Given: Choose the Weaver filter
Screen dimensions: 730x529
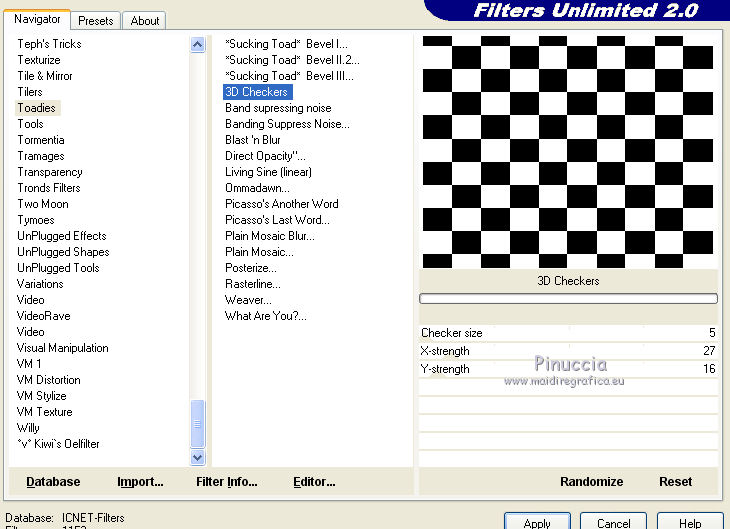Looking at the screenshot, I should pos(248,300).
